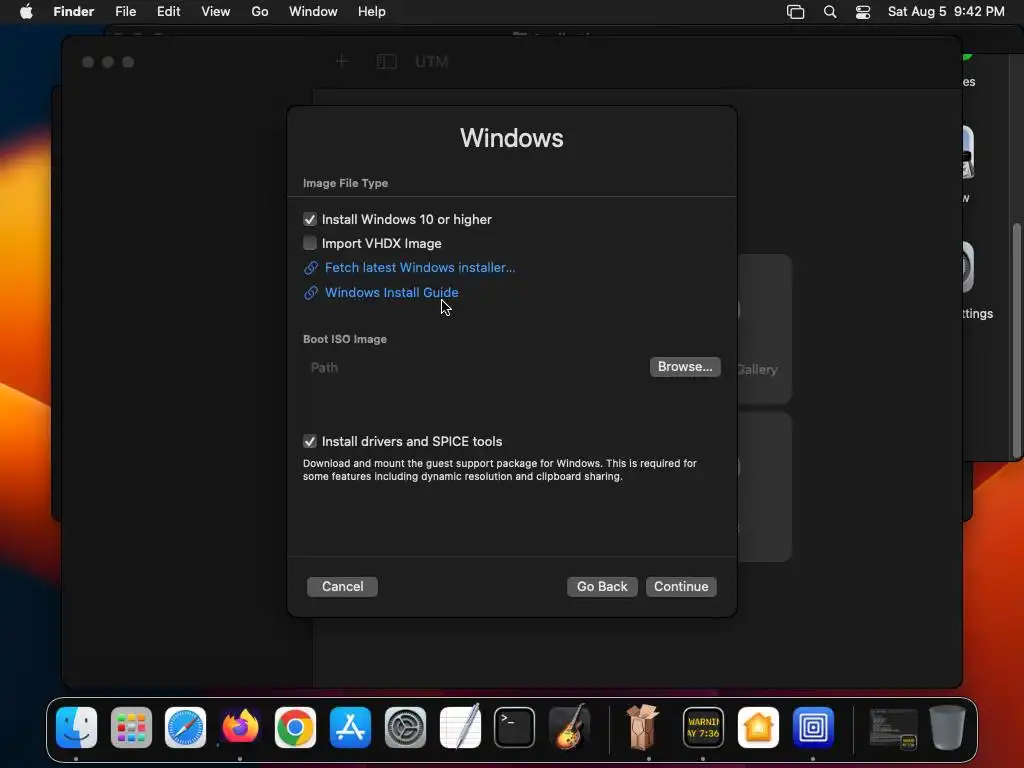The image size is (1024, 768).
Task: Click the Finder window scrollbar on right
Action: (1016, 340)
